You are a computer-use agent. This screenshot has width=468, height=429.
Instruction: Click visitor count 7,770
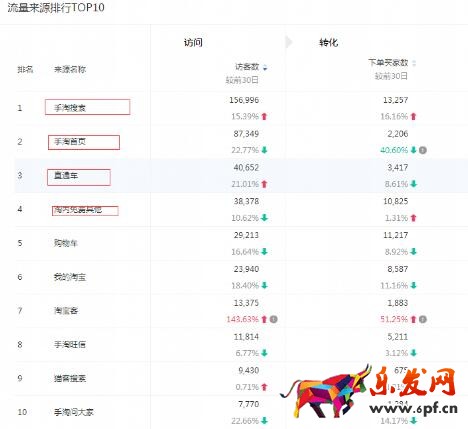point(248,404)
